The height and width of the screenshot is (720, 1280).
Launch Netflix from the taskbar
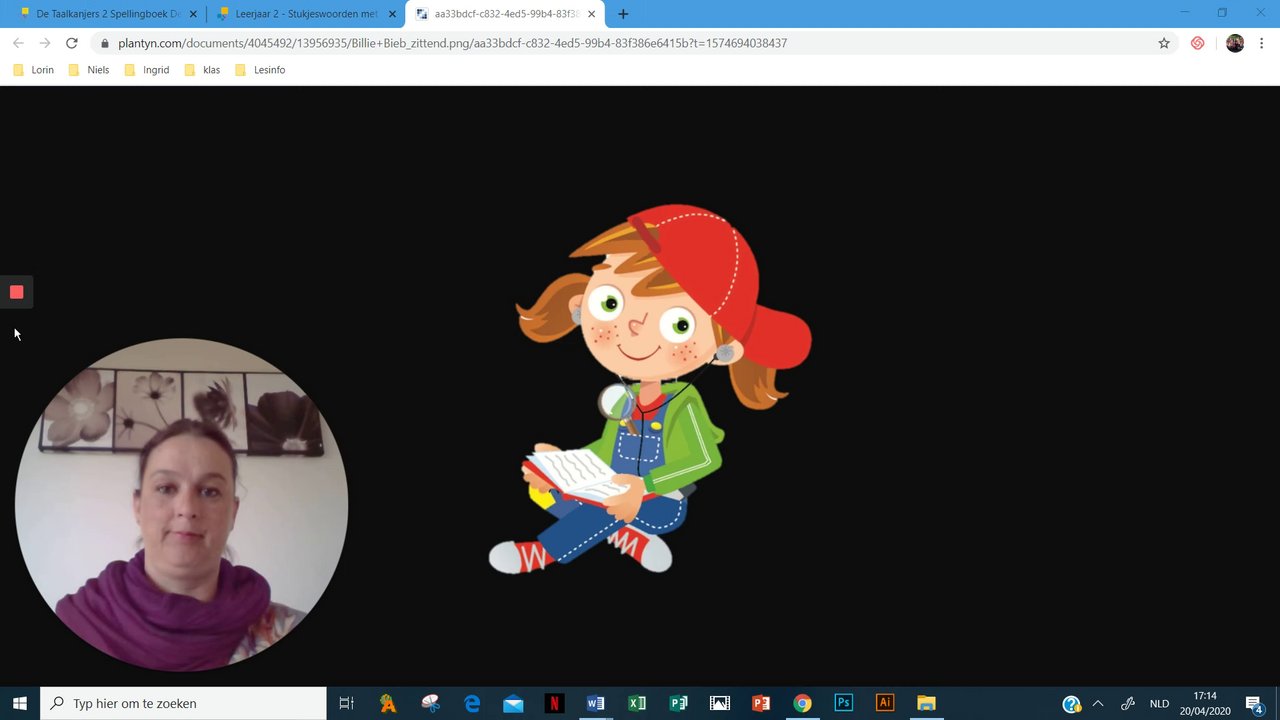pos(554,703)
